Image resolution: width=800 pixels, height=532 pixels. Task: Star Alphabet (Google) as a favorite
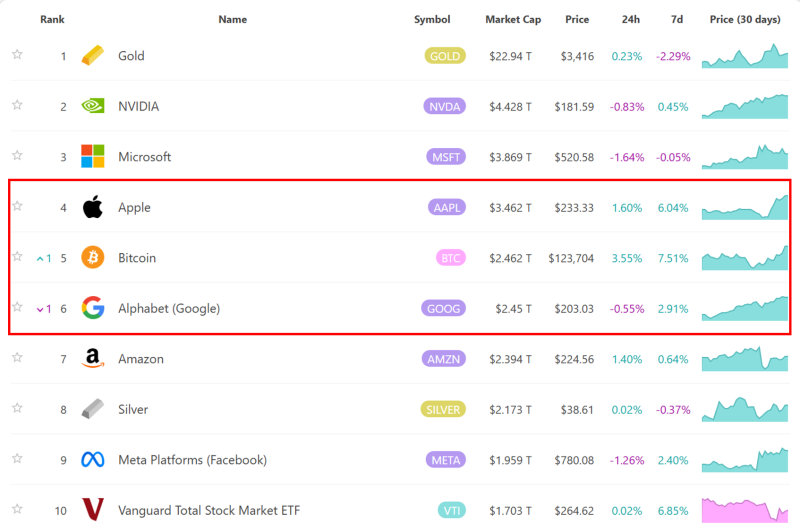click(17, 307)
